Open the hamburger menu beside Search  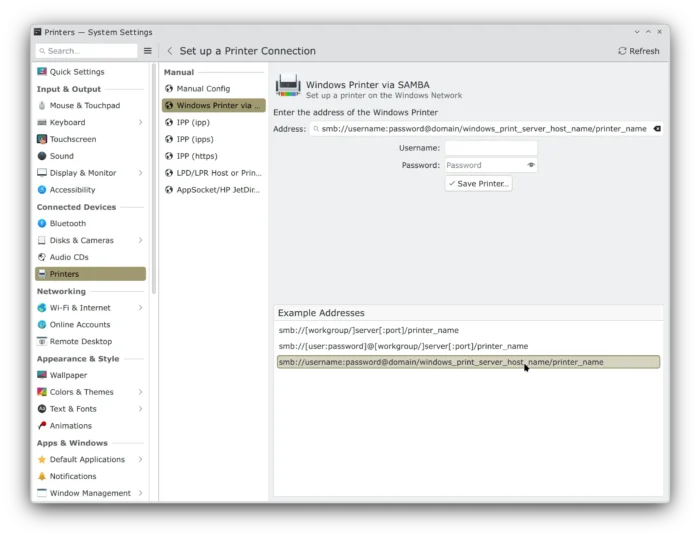tap(148, 51)
